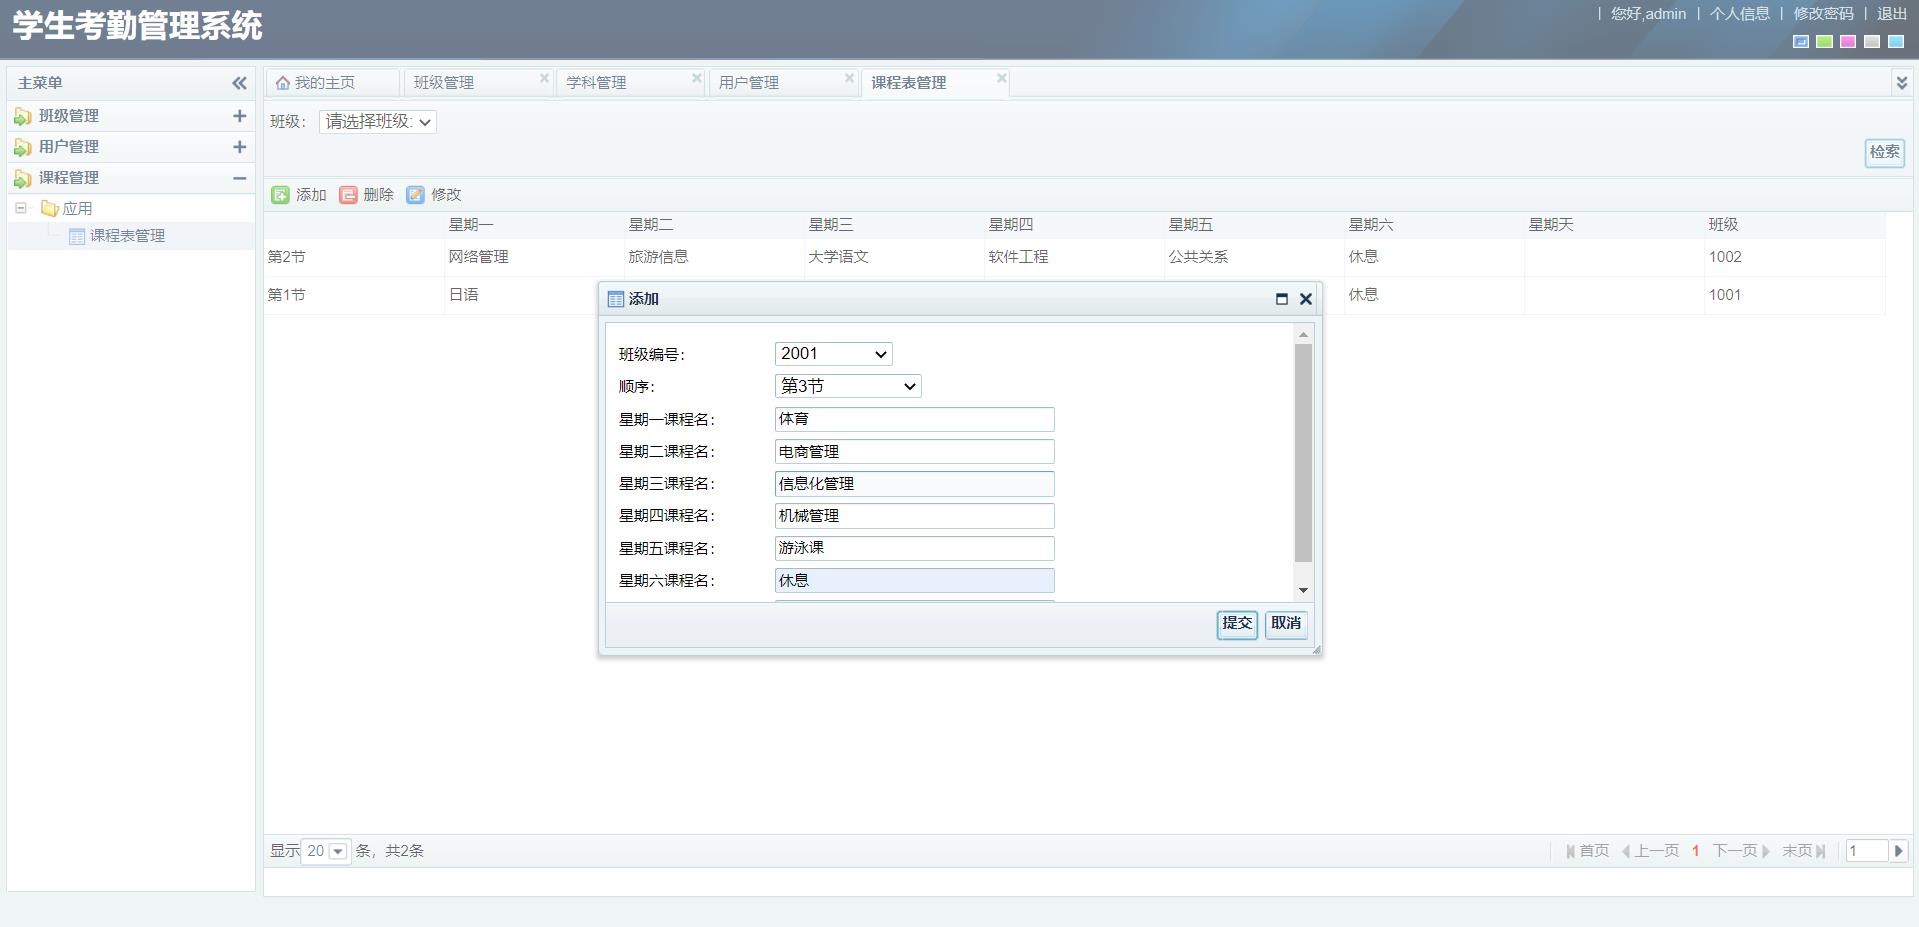Viewport: 1919px width, 927px height.
Task: Click the 星期六课程名 input field
Action: (914, 581)
